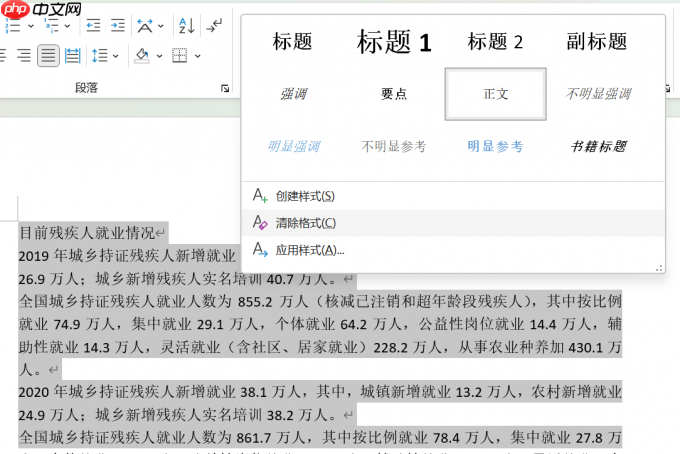Image resolution: width=680 pixels, height=454 pixels.
Task: Align text to the right
Action: click(x=23, y=56)
